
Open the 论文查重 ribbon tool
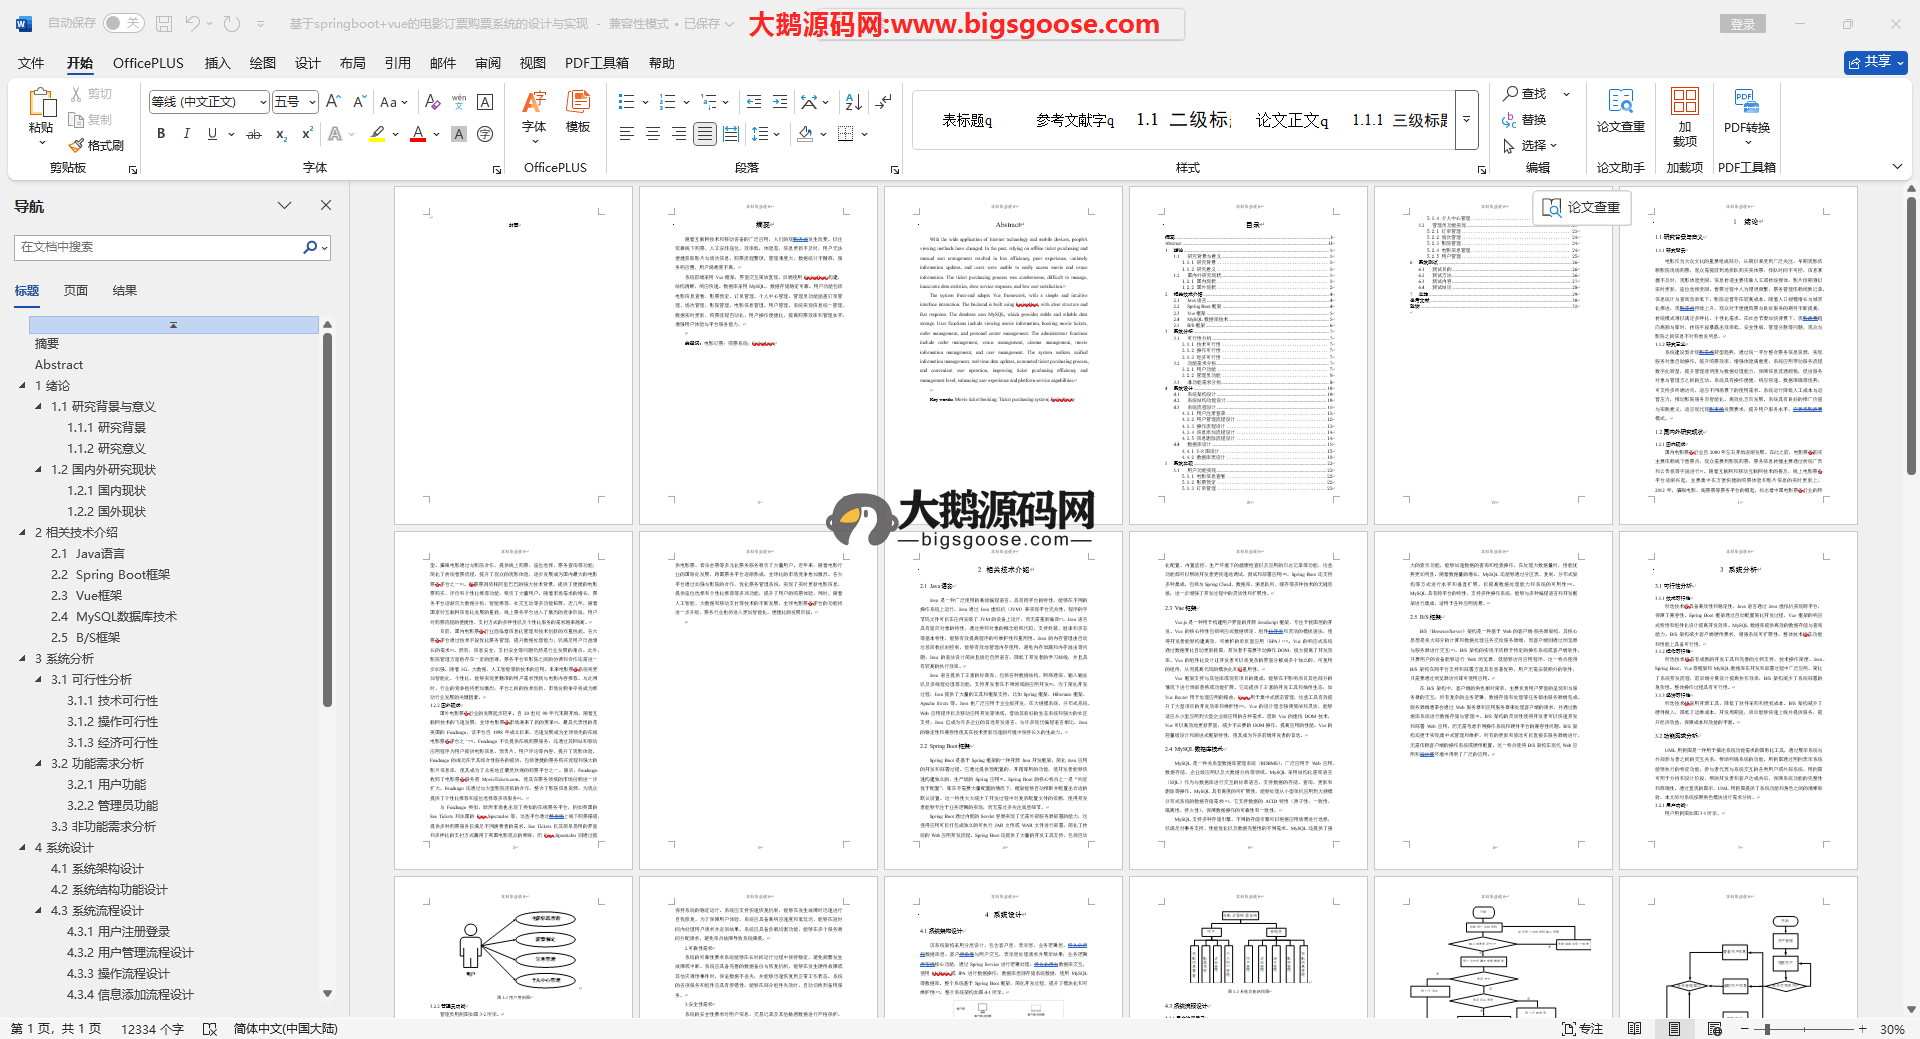coord(1620,110)
